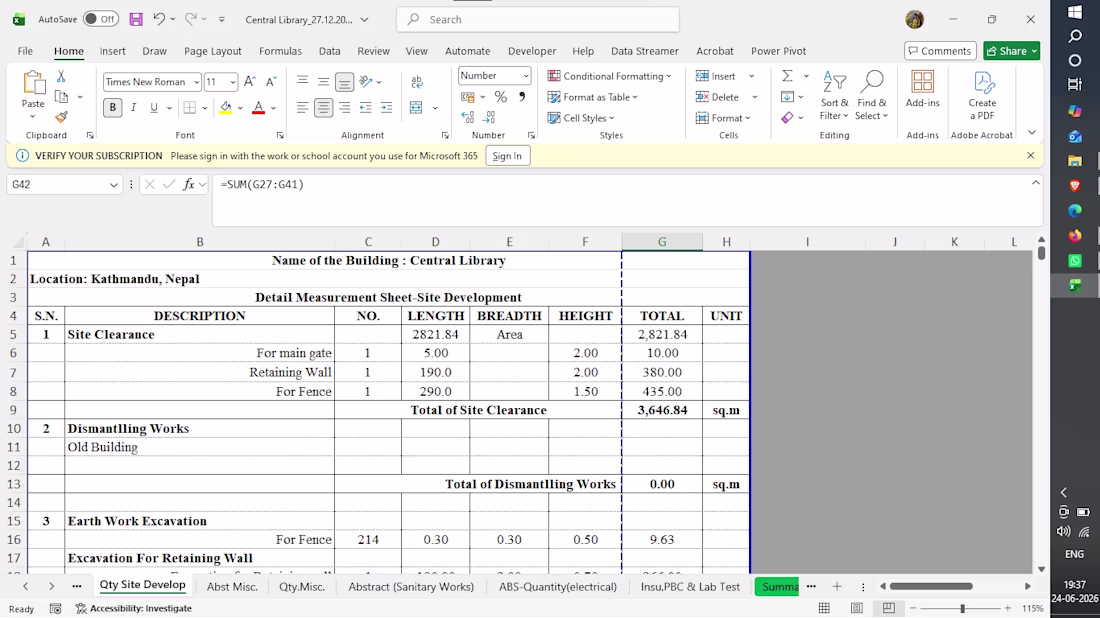Click the Insert Function fx icon
Image resolution: width=1100 pixels, height=618 pixels.
tap(188, 184)
